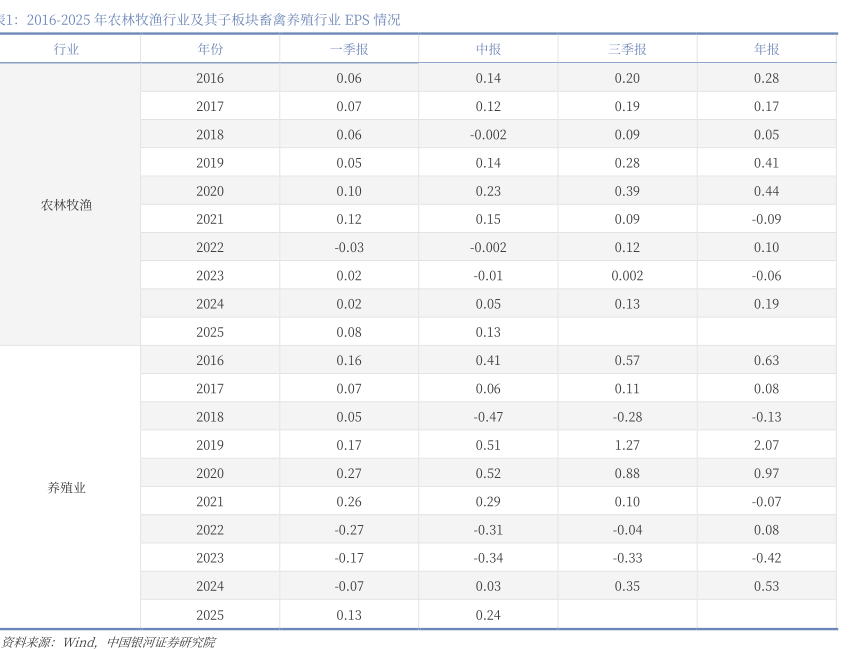Click the -0.47 mid-year report value
This screenshot has width=855, height=649.
click(x=488, y=417)
